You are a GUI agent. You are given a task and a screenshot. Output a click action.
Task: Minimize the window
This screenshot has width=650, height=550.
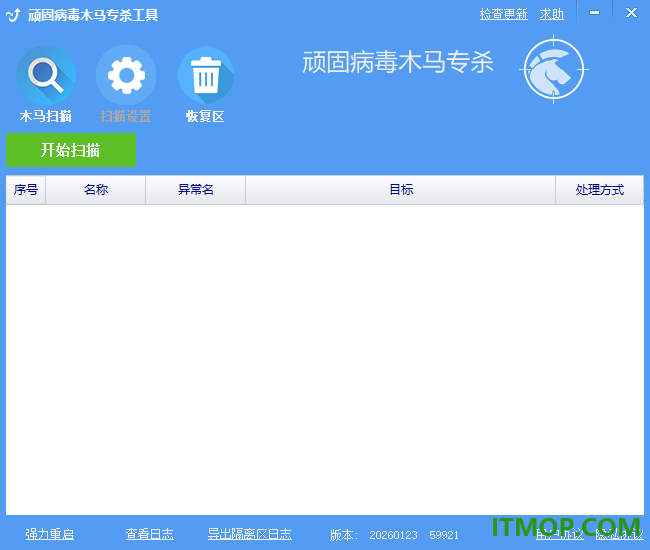594,13
